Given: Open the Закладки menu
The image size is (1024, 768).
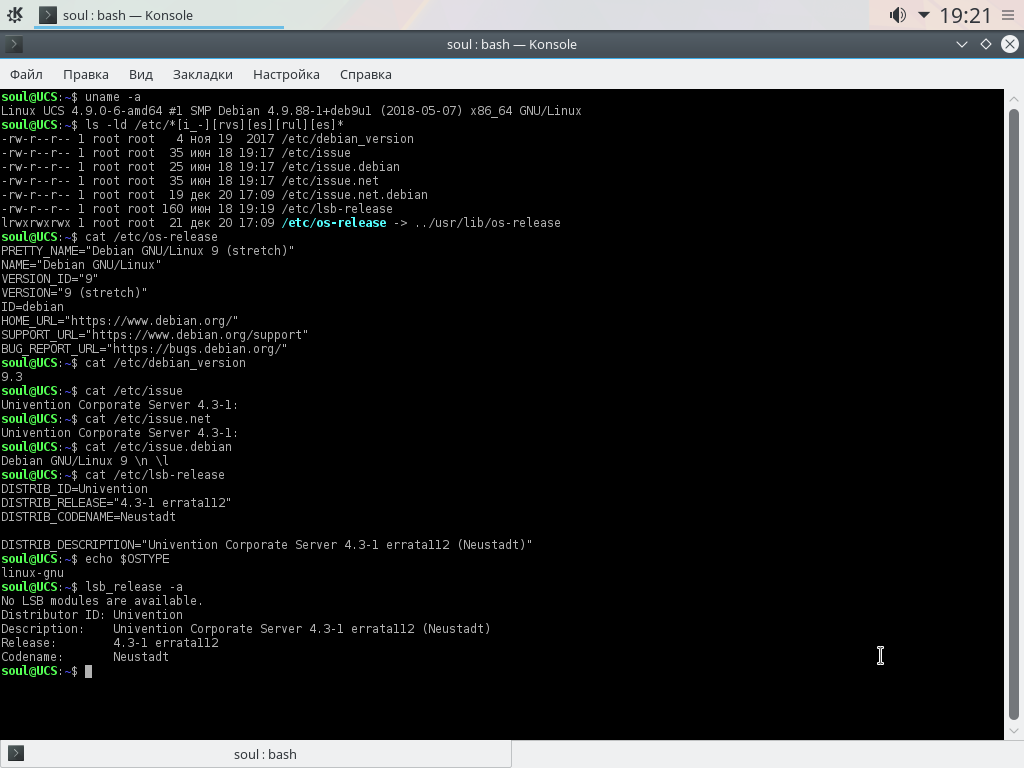Looking at the screenshot, I should coord(202,74).
